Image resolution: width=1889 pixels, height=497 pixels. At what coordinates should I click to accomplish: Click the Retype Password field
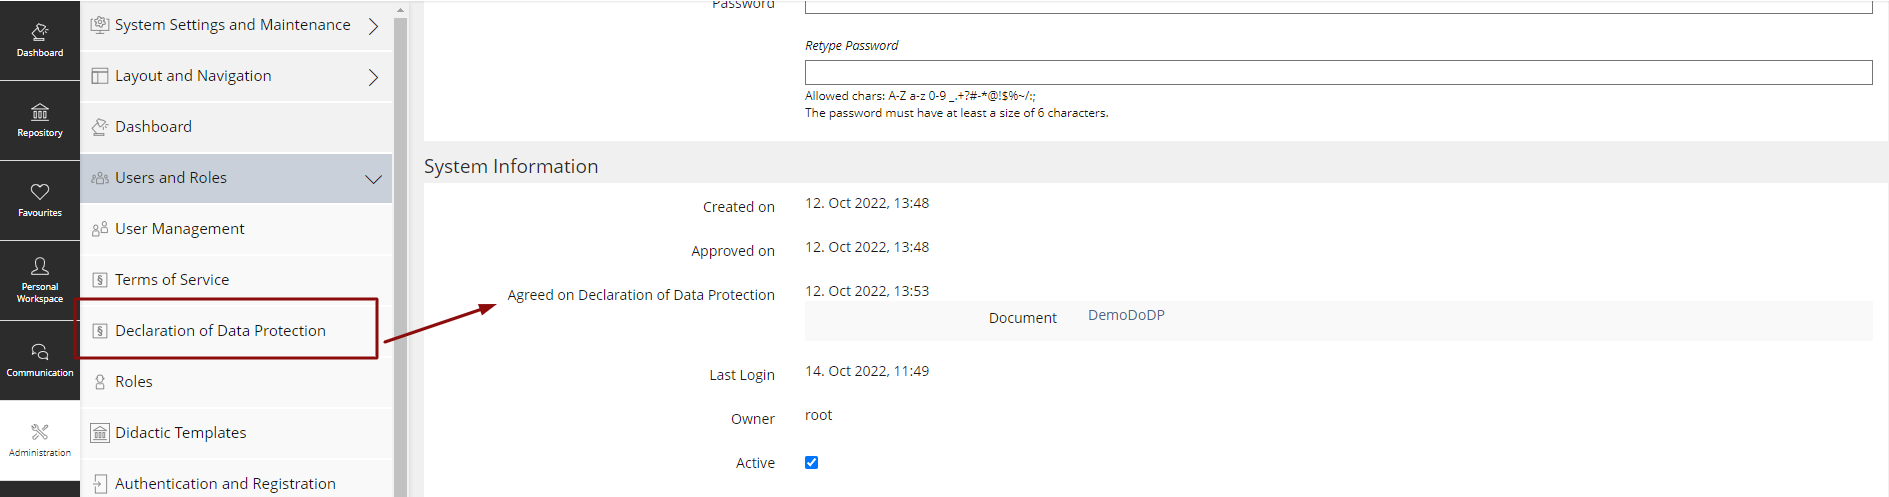[x=1338, y=72]
